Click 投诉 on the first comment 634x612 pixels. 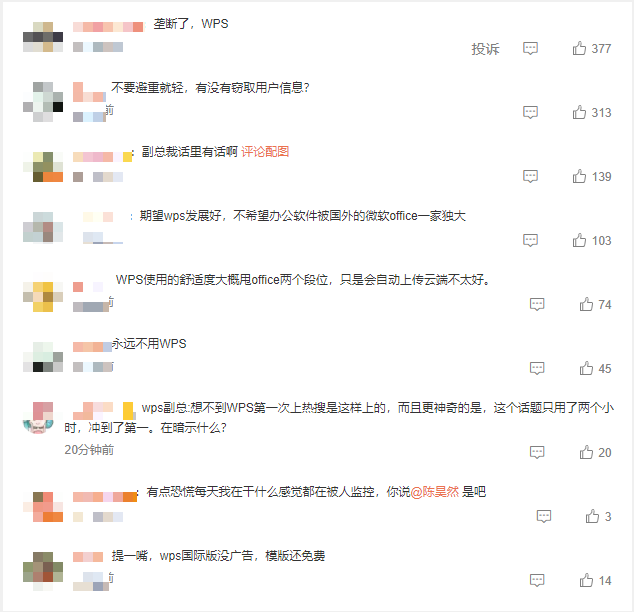coord(485,49)
